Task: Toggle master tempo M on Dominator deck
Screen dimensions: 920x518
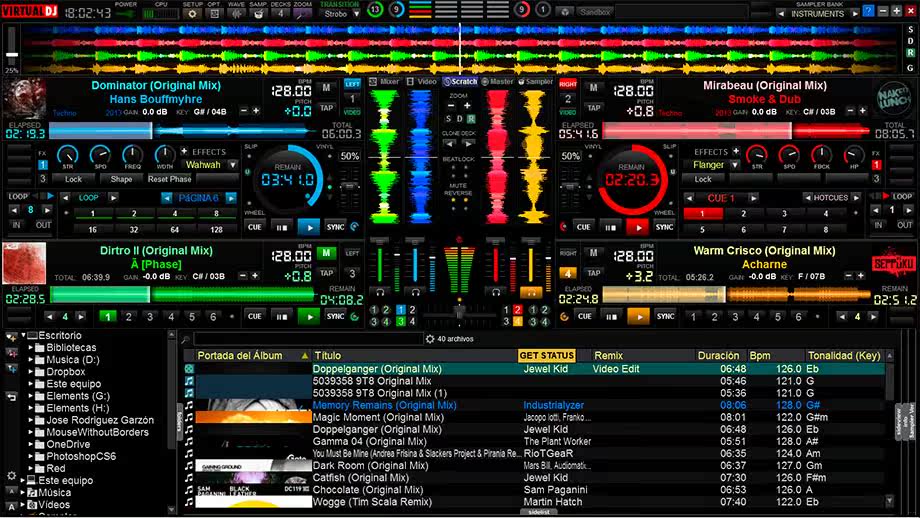Action: point(326,88)
